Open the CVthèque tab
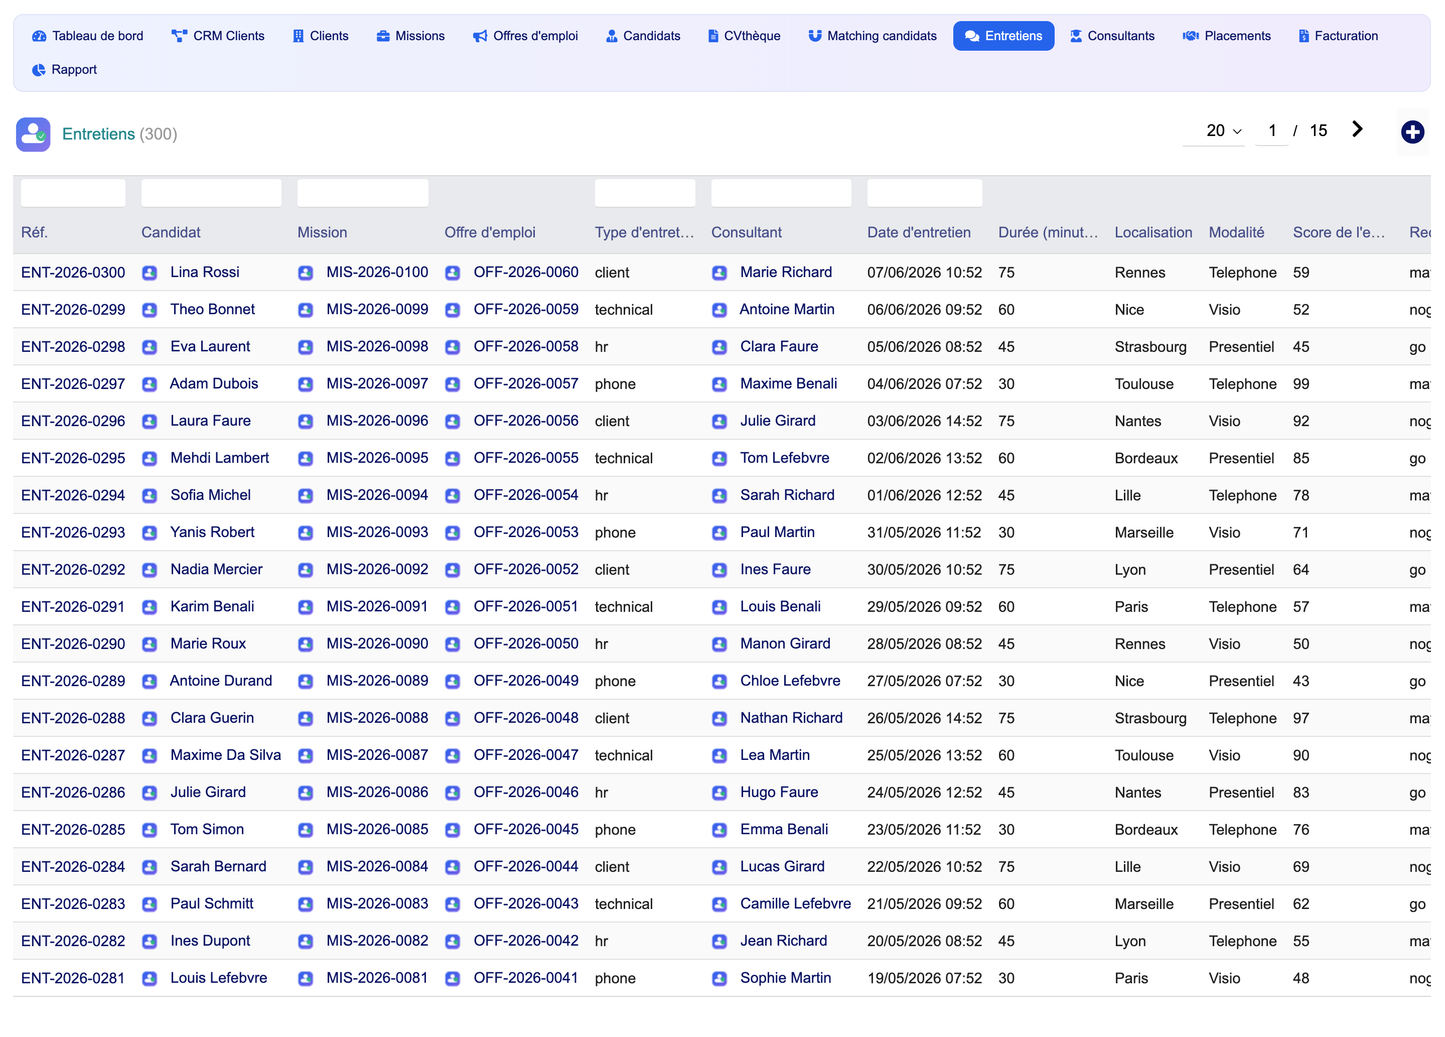 (x=744, y=36)
